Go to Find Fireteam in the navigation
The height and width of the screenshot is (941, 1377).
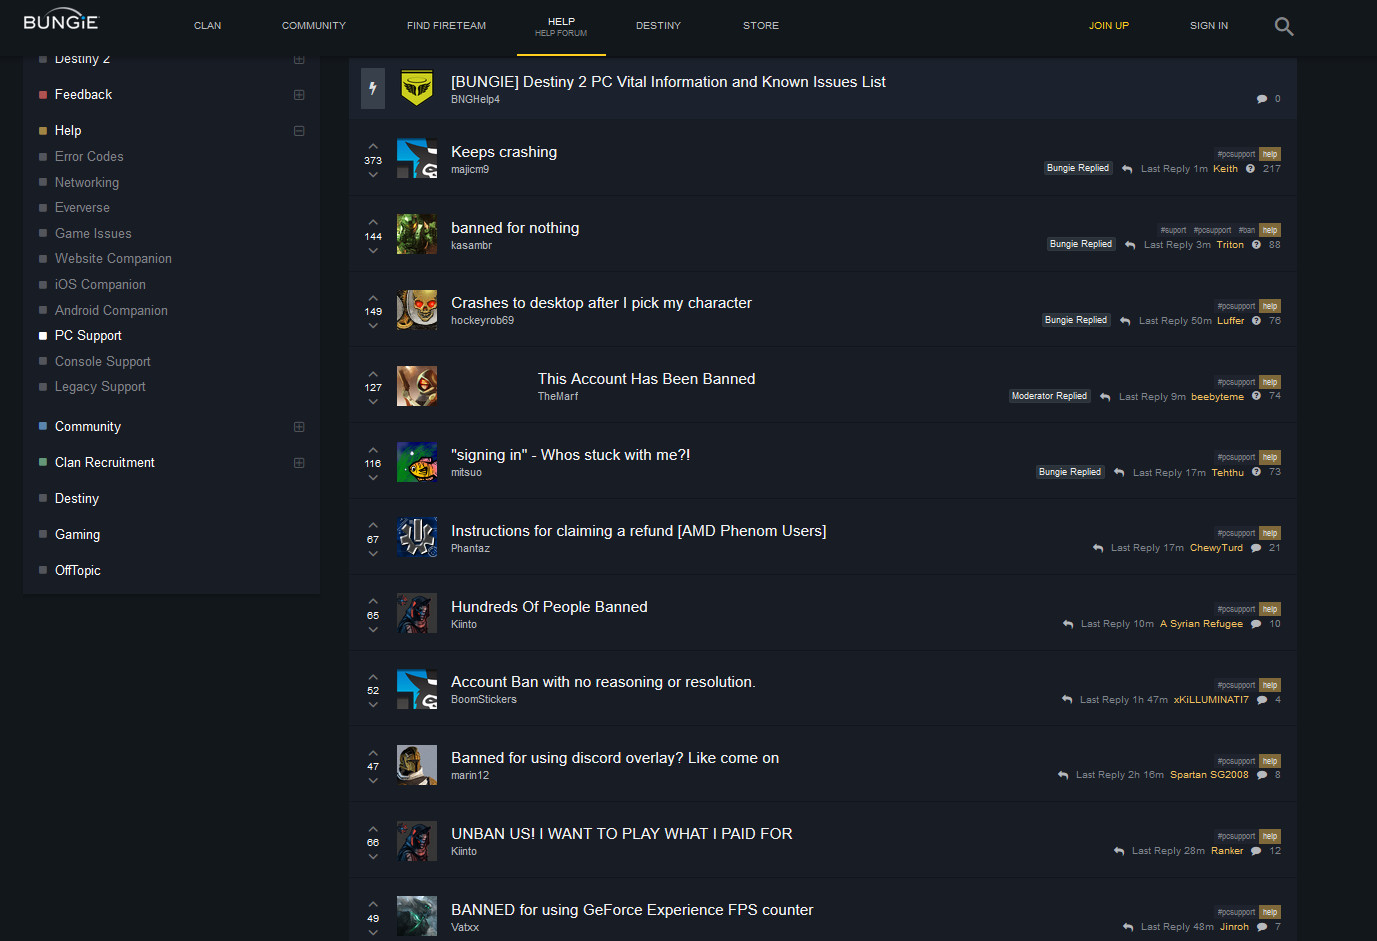[x=446, y=26]
